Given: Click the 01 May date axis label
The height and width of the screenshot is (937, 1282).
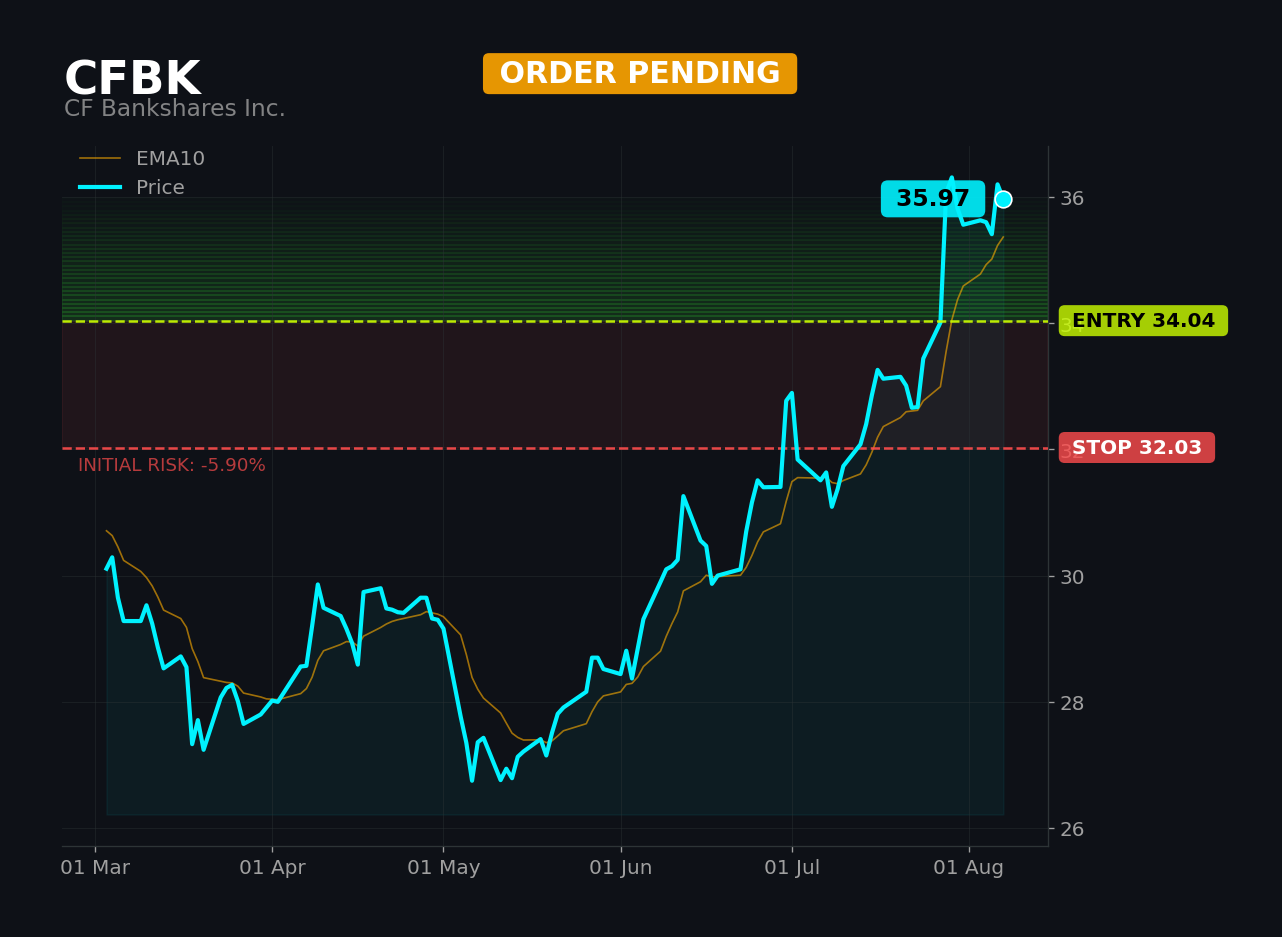Looking at the screenshot, I should (443, 868).
